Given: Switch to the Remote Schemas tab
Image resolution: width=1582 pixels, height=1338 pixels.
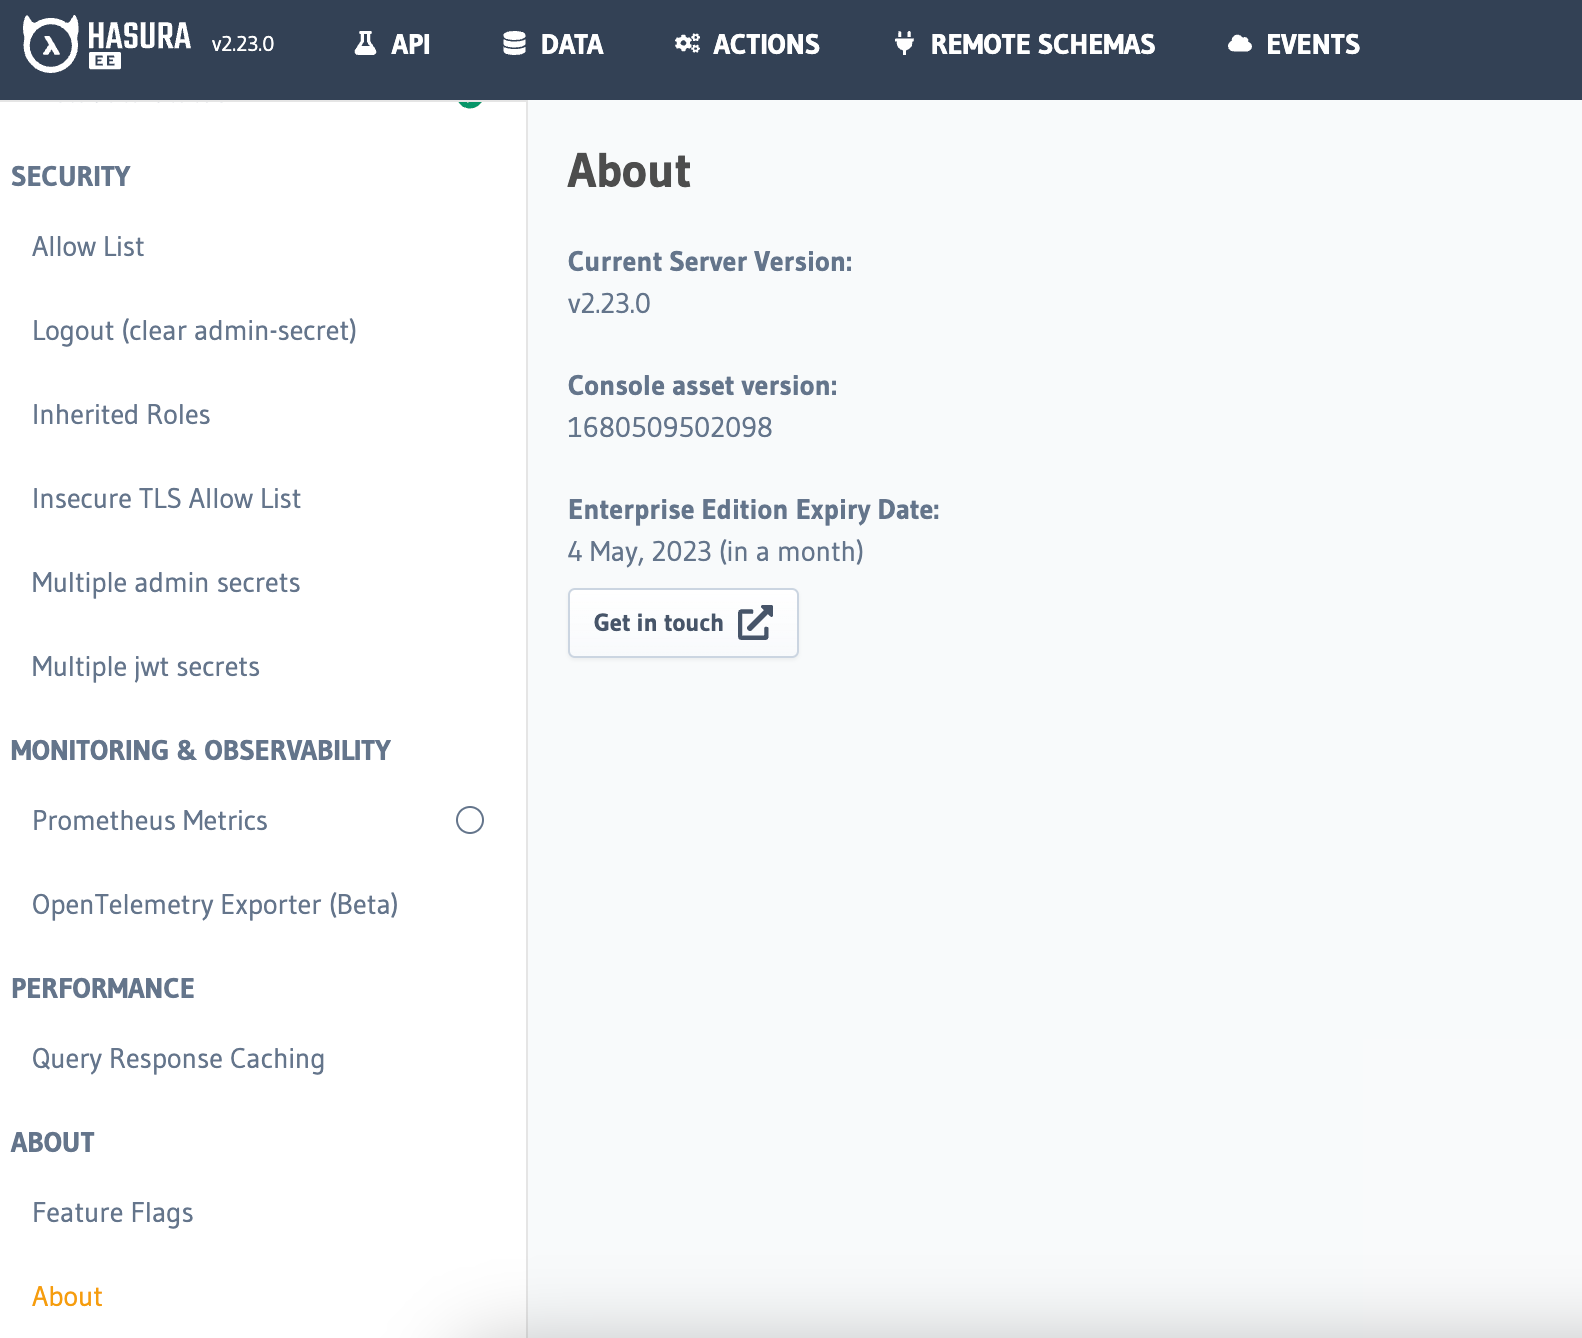Looking at the screenshot, I should [1041, 44].
